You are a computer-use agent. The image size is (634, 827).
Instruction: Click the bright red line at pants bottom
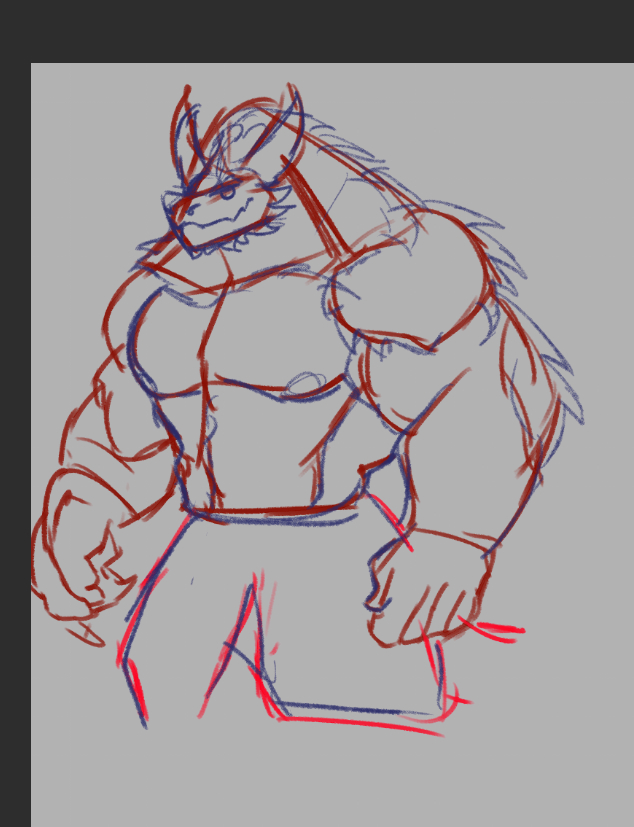click(x=360, y=722)
